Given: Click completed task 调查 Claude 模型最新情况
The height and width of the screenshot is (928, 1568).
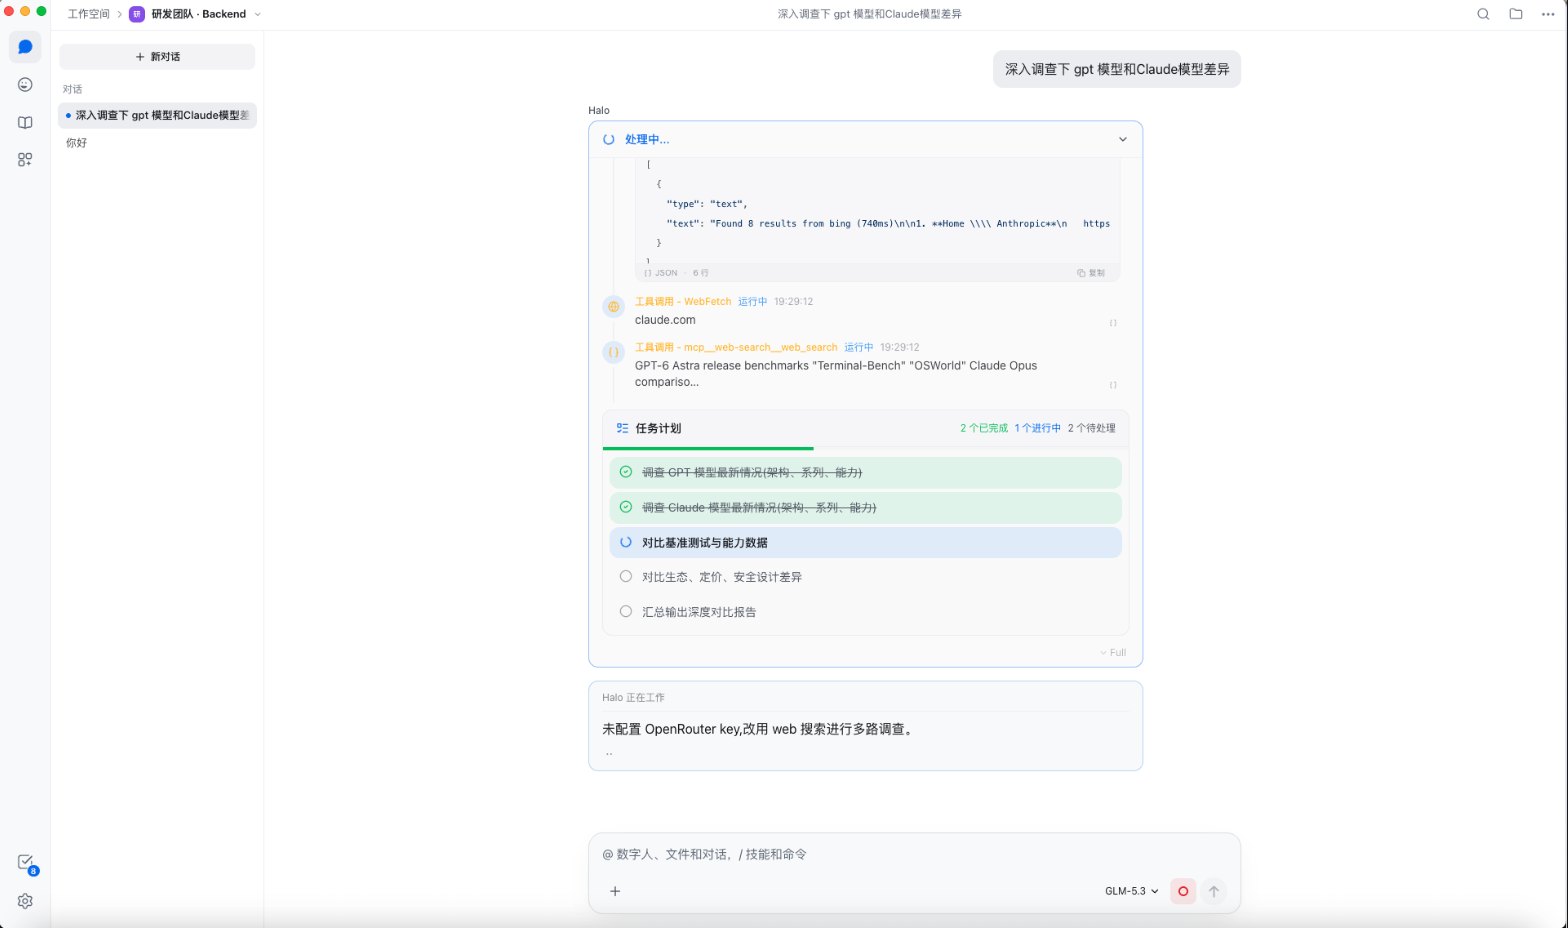Looking at the screenshot, I should tap(865, 507).
